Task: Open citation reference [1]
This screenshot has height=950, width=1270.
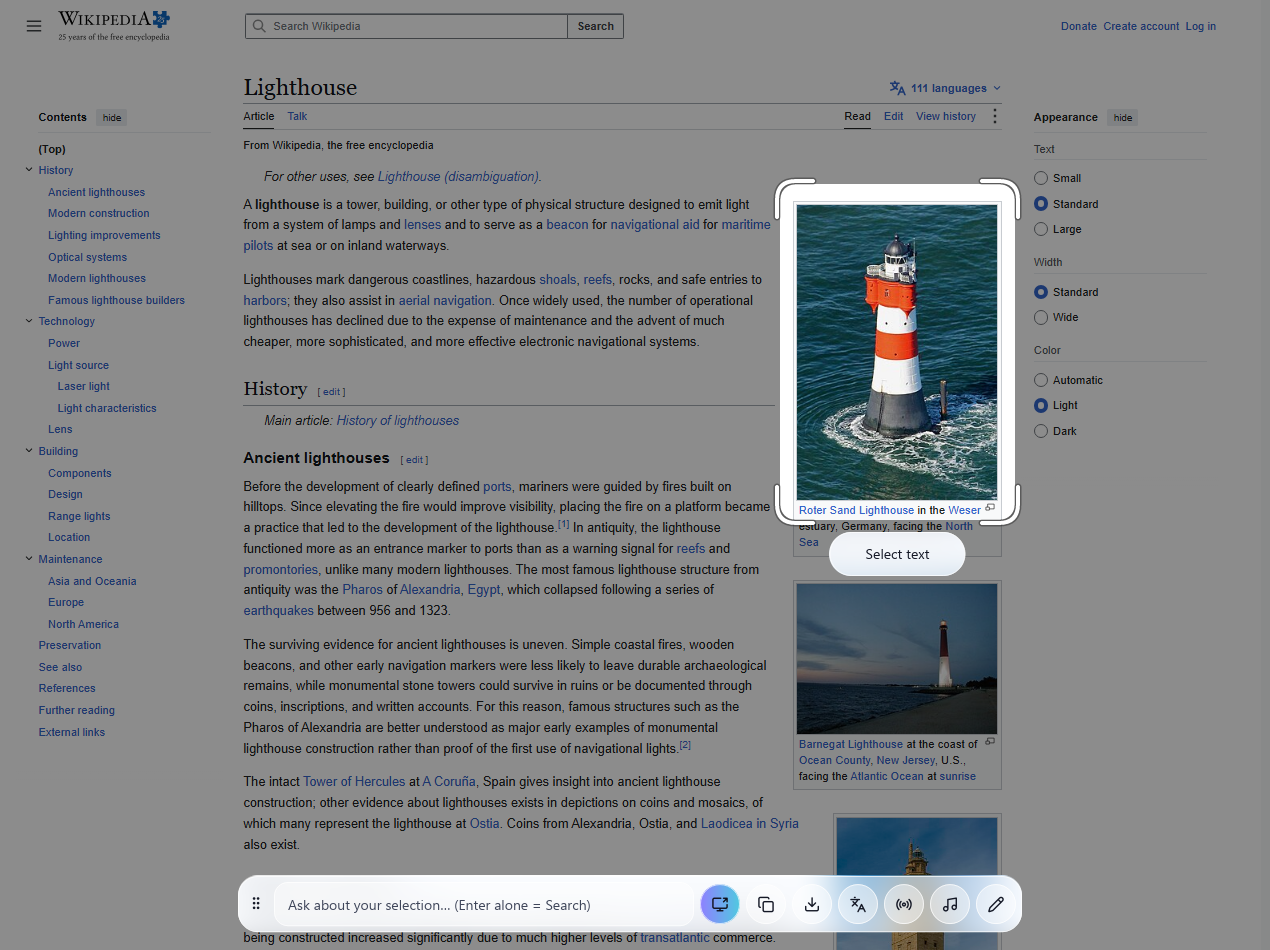Action: pos(563,524)
